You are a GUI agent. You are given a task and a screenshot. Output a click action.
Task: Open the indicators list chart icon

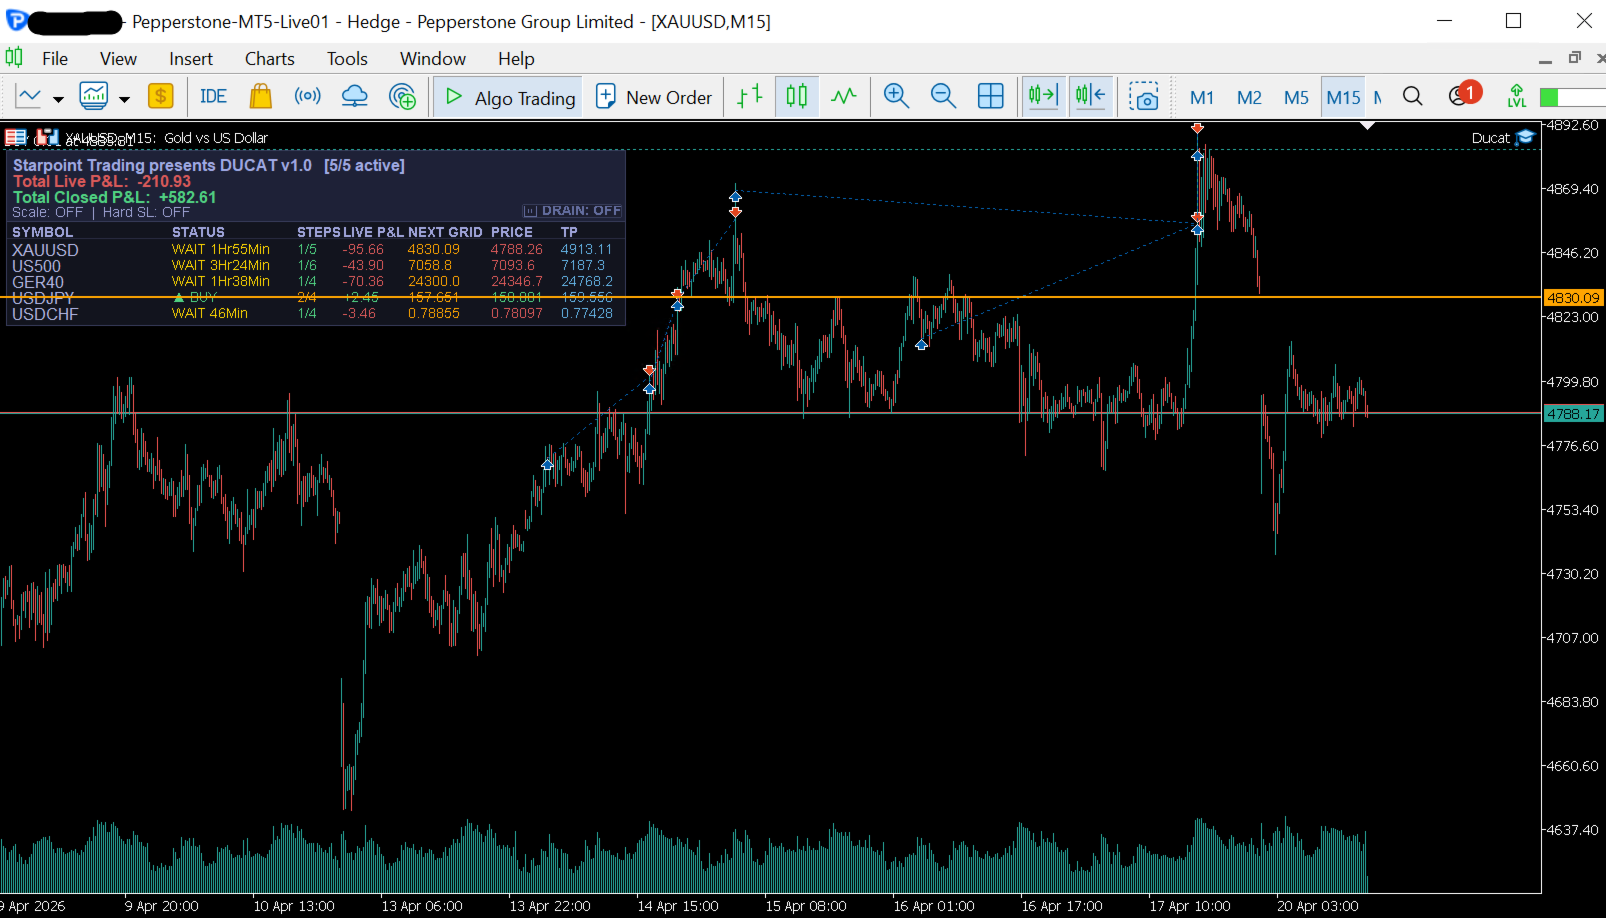[94, 96]
